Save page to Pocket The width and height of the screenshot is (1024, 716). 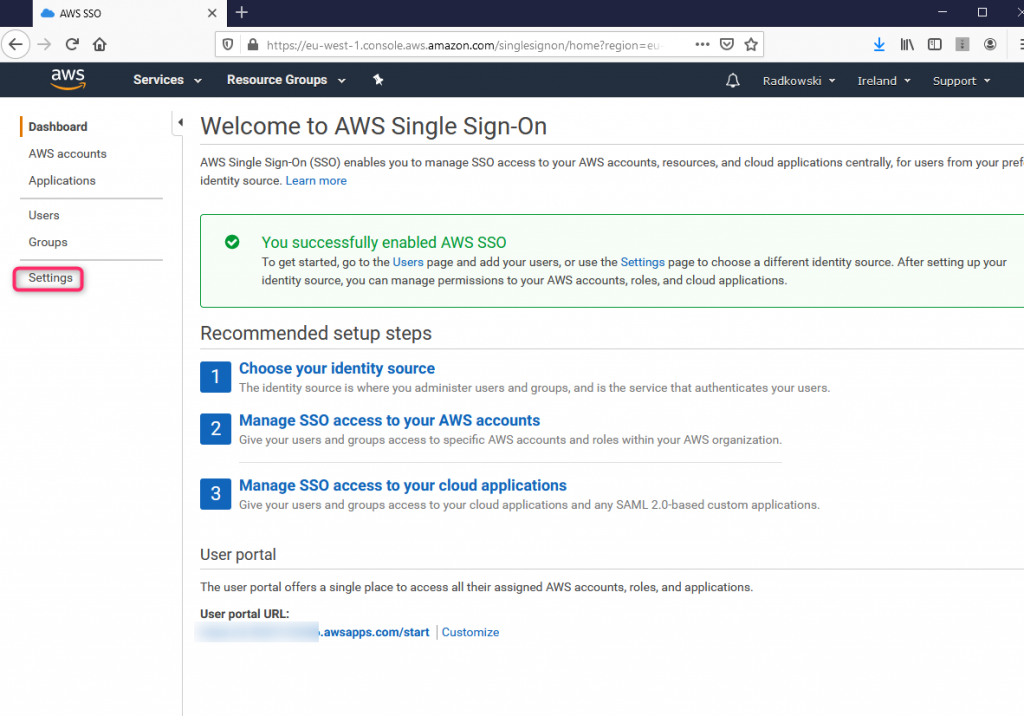(726, 44)
